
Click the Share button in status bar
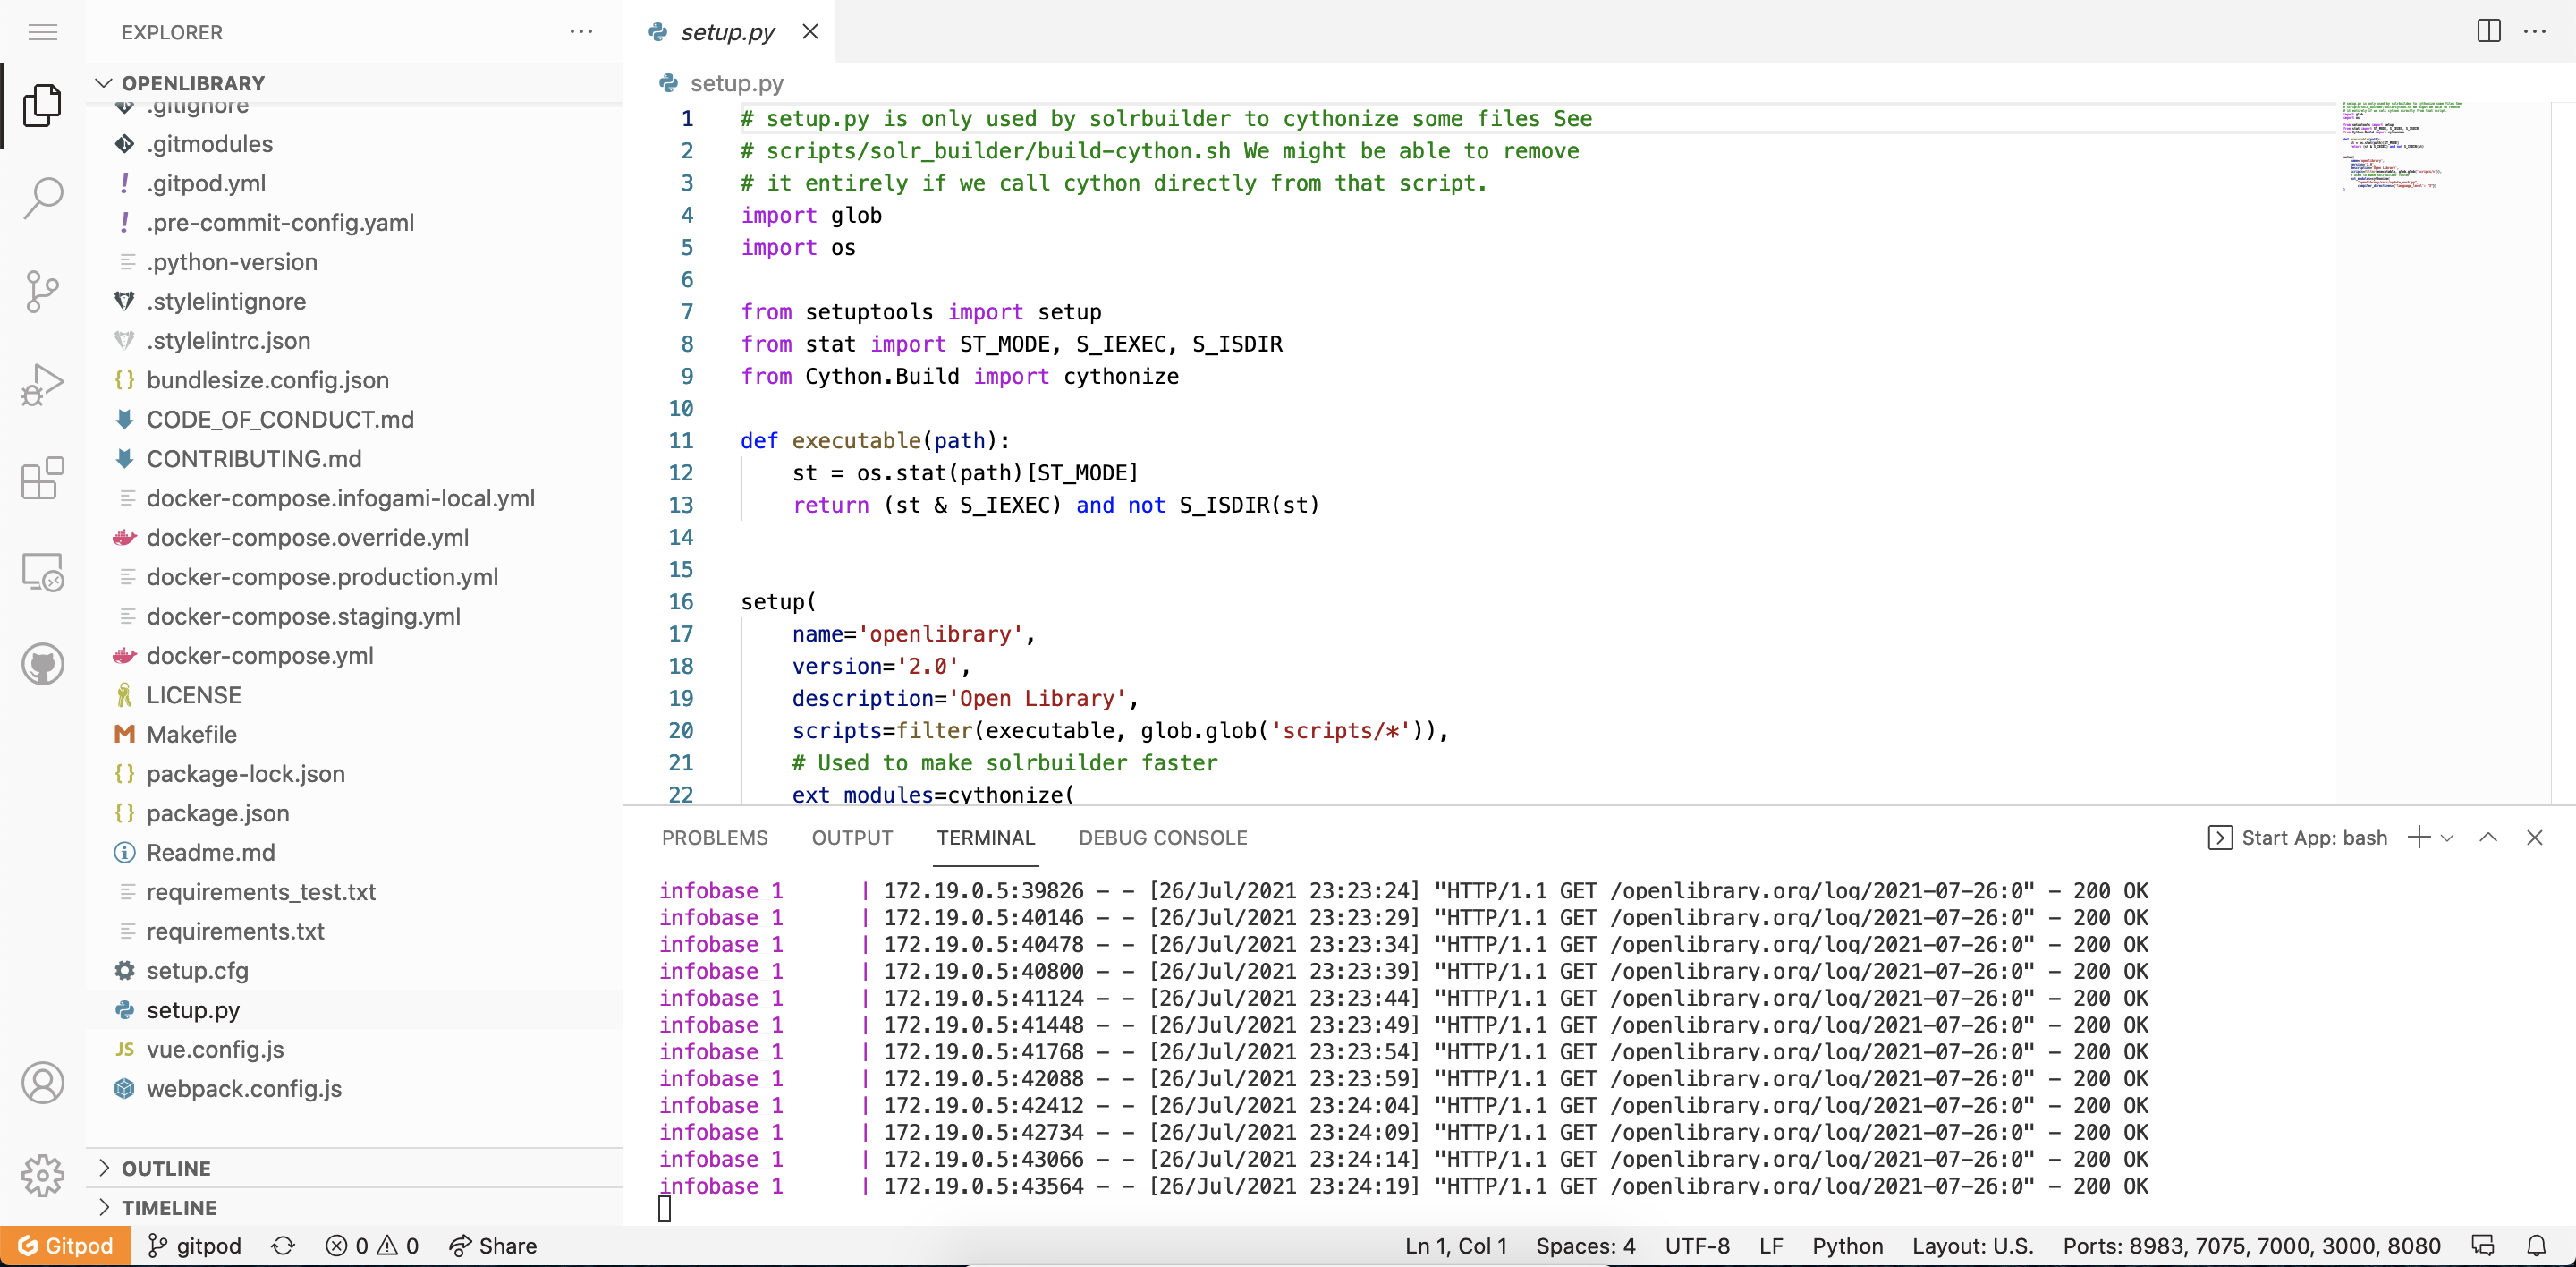pos(493,1245)
